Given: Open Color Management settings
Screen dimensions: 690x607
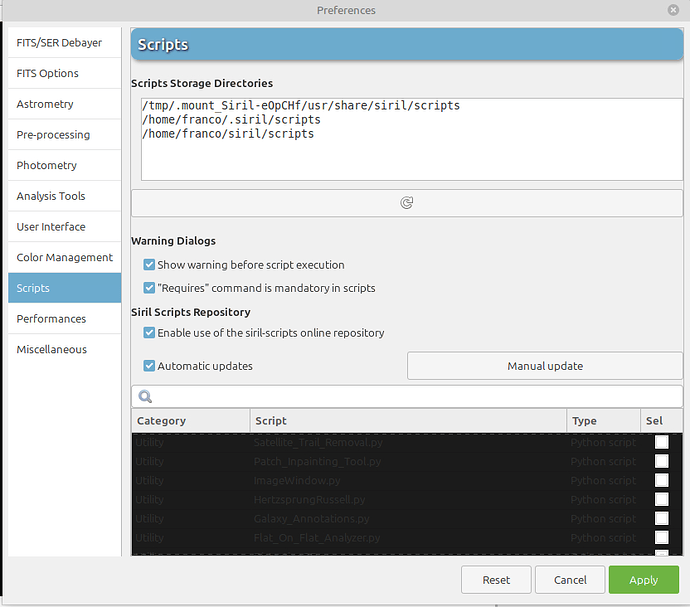Looking at the screenshot, I should click(64, 257).
